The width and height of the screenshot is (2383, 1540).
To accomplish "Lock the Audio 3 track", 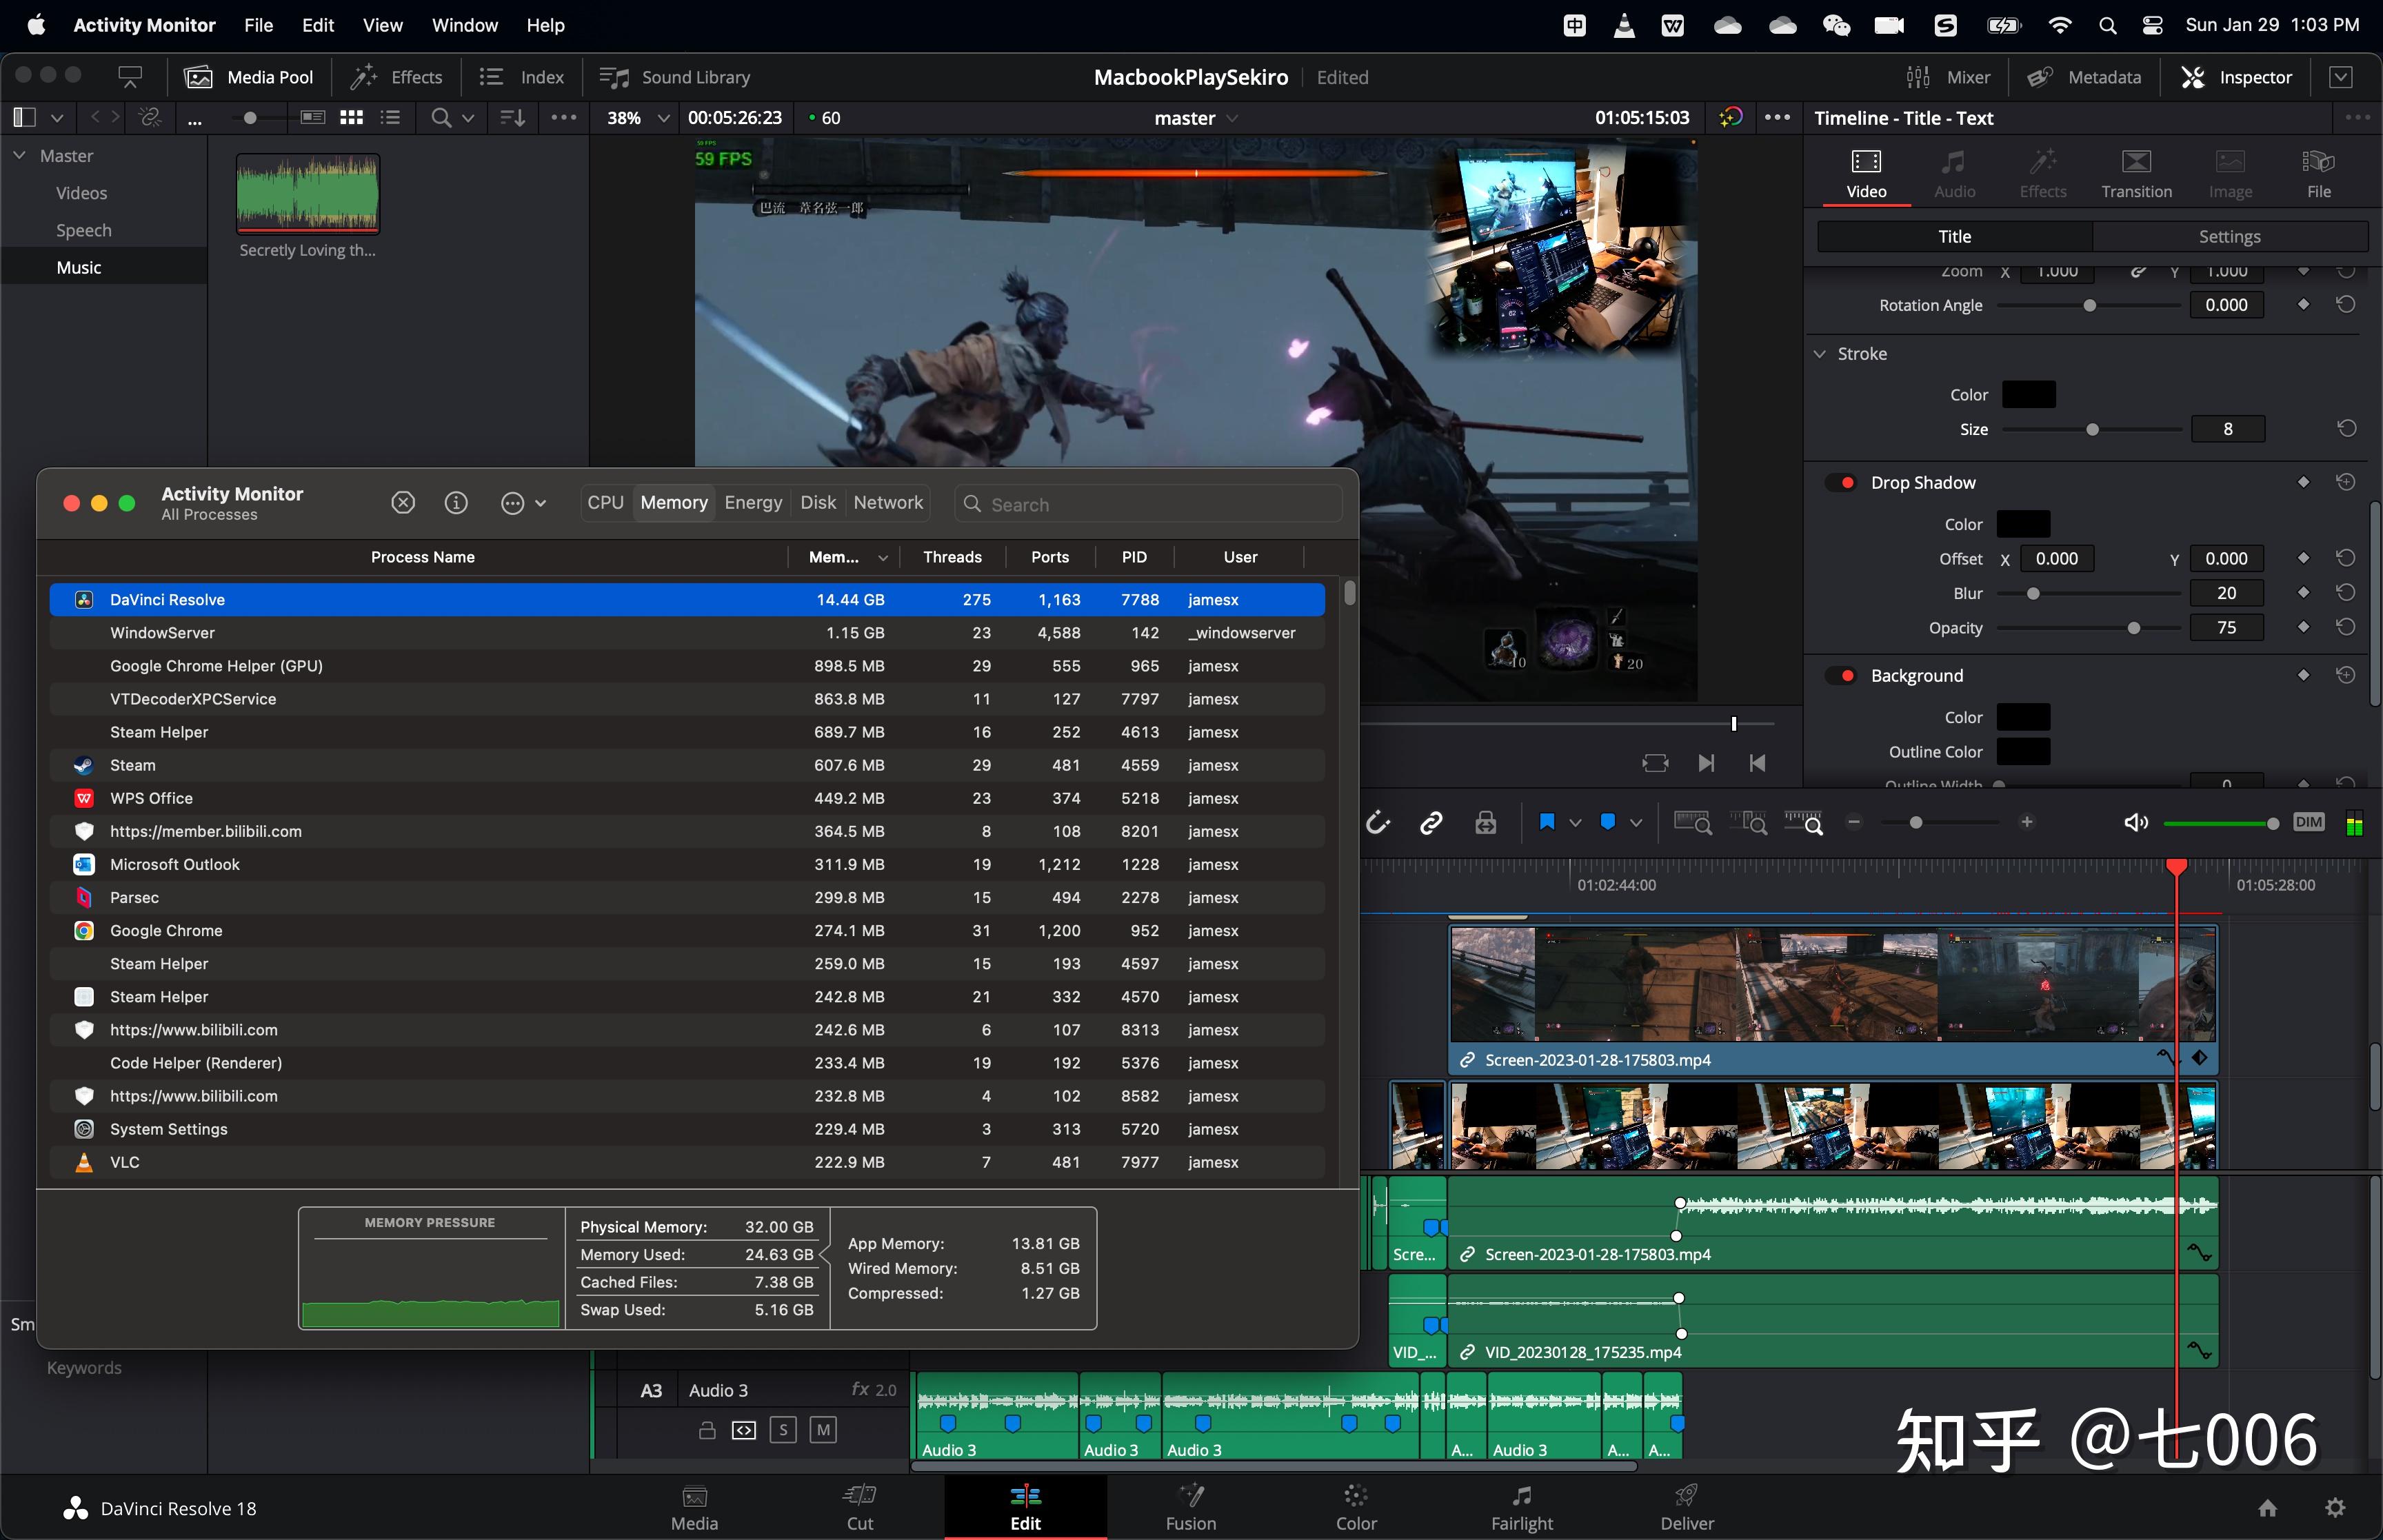I will (707, 1430).
